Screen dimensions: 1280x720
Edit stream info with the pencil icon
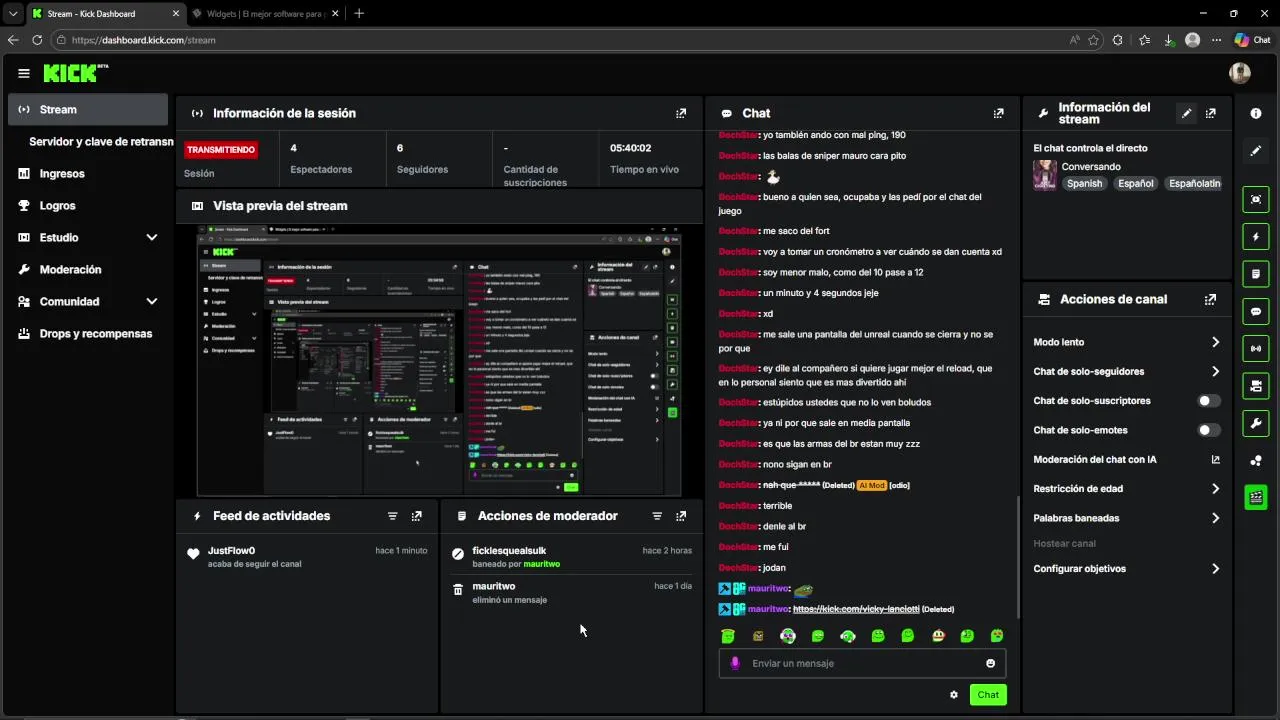coord(1187,113)
